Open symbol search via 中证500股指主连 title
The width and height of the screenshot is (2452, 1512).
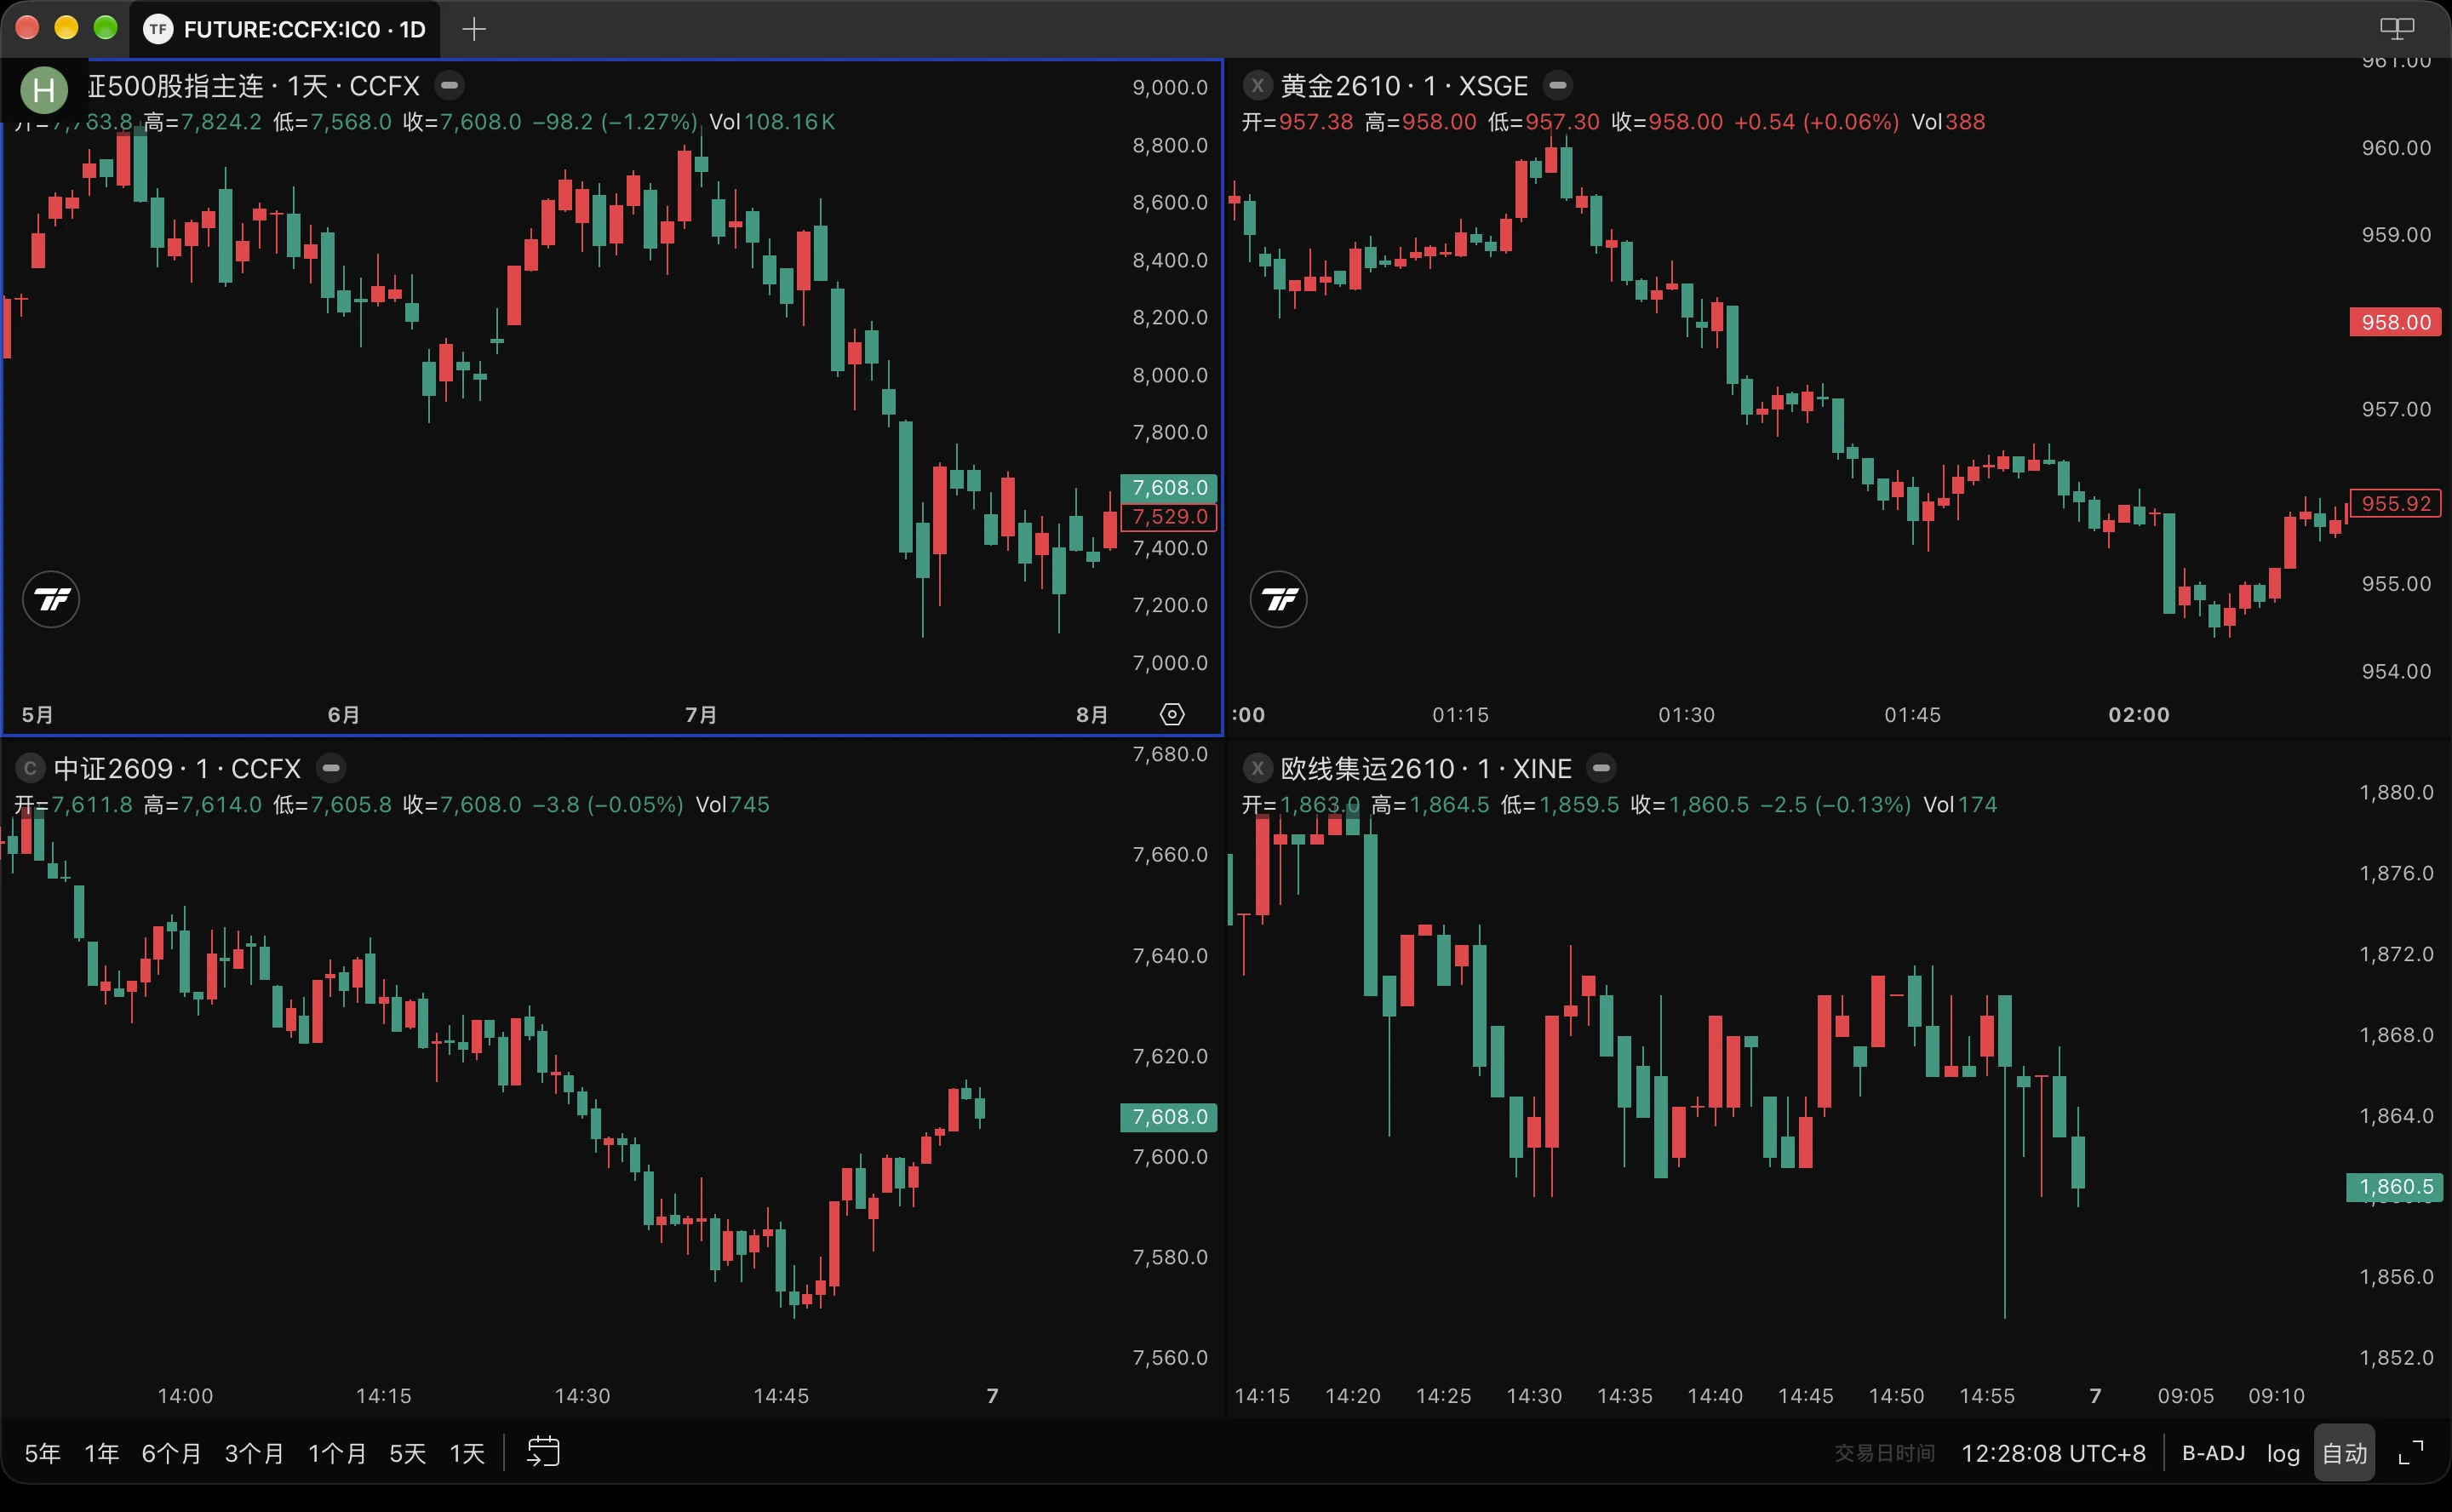253,86
